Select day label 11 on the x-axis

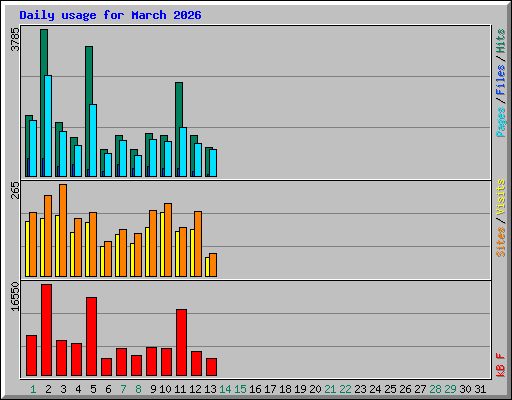click(x=180, y=389)
